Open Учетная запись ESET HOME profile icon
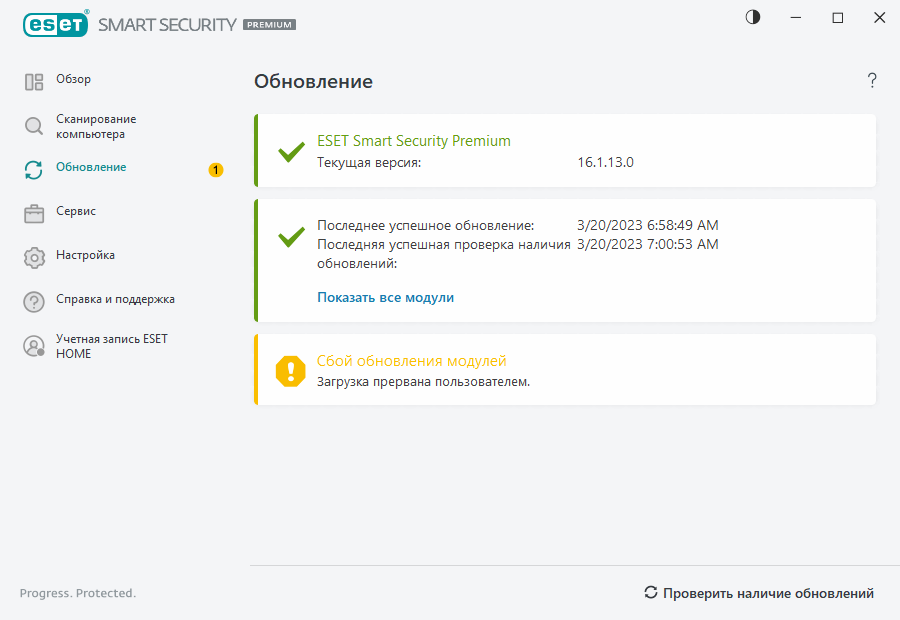 pyautogui.click(x=34, y=346)
